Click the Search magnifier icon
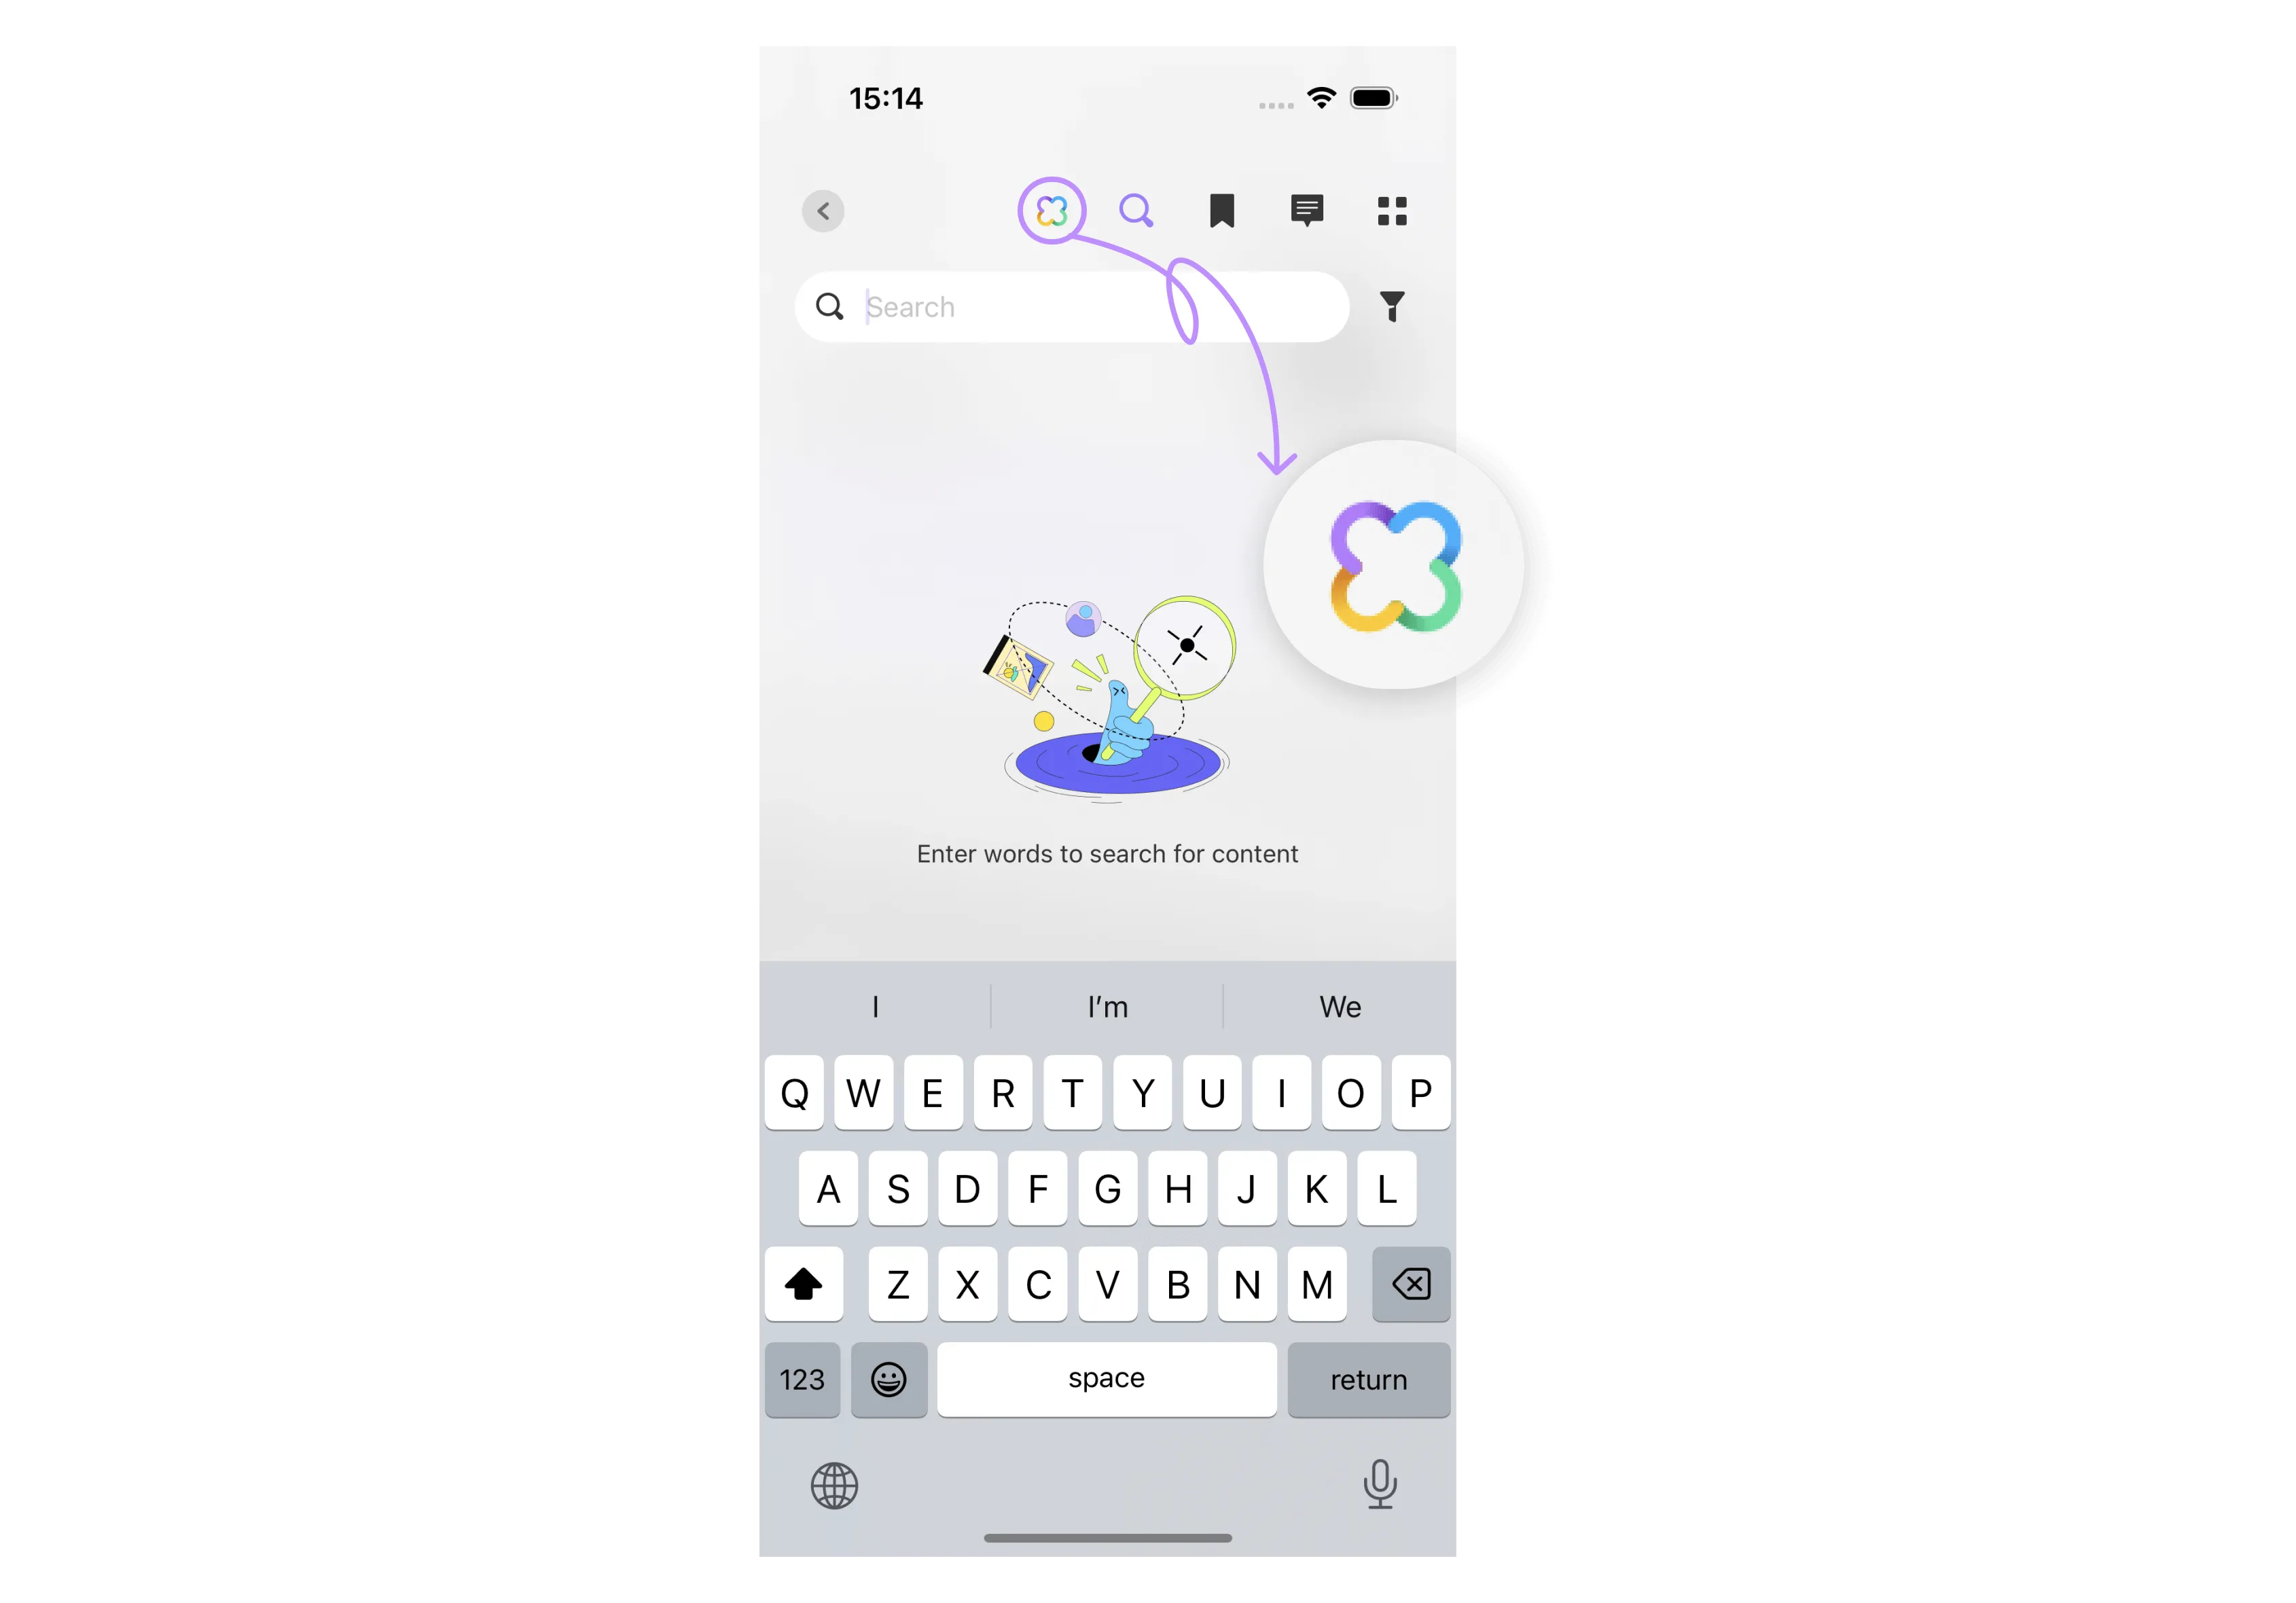The width and height of the screenshot is (2296, 1603). click(1136, 209)
